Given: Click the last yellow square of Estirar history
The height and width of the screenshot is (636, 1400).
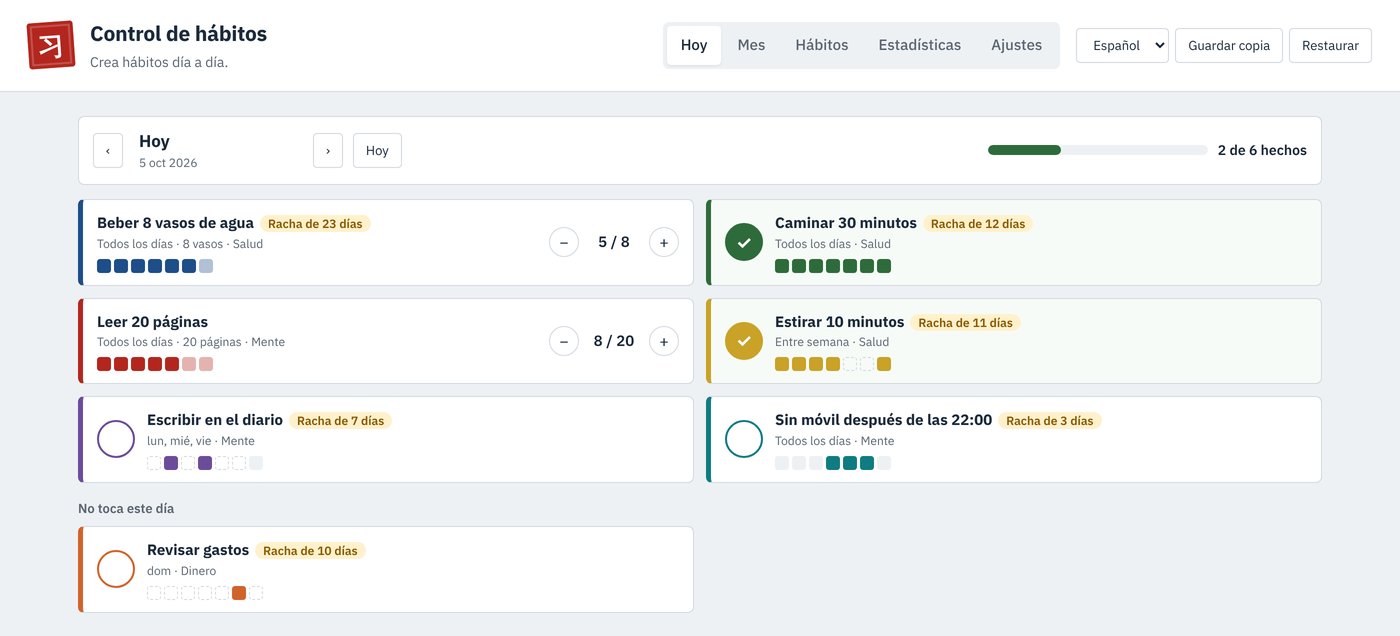Looking at the screenshot, I should tap(884, 364).
